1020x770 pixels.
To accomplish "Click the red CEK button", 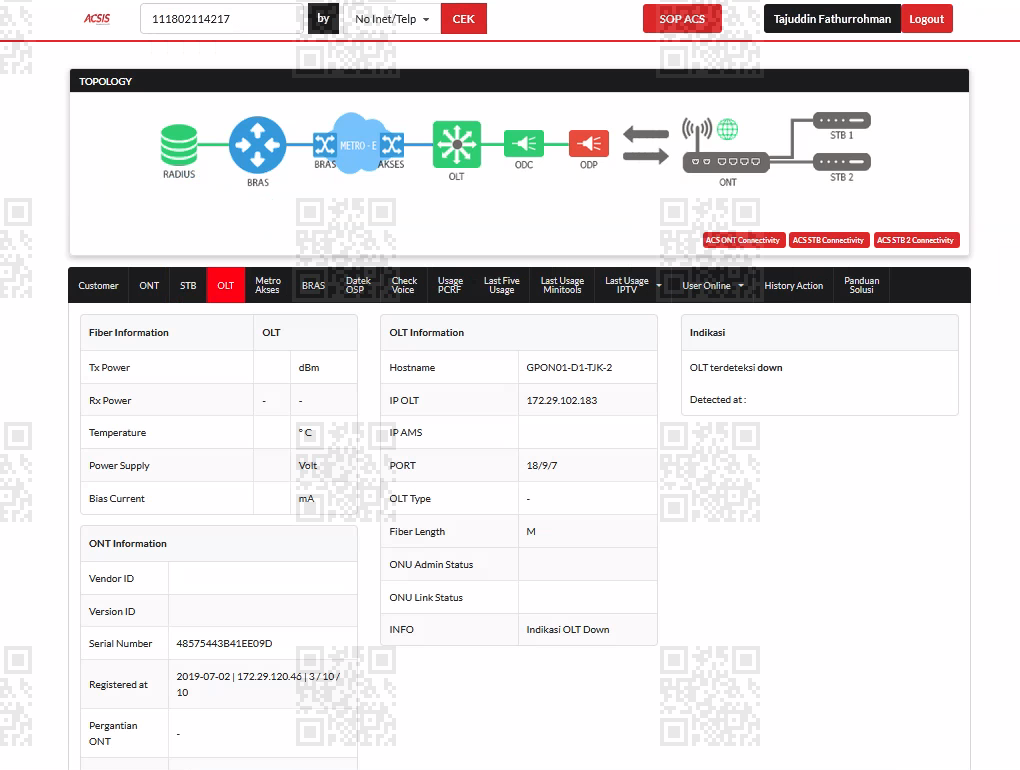I will [x=463, y=19].
